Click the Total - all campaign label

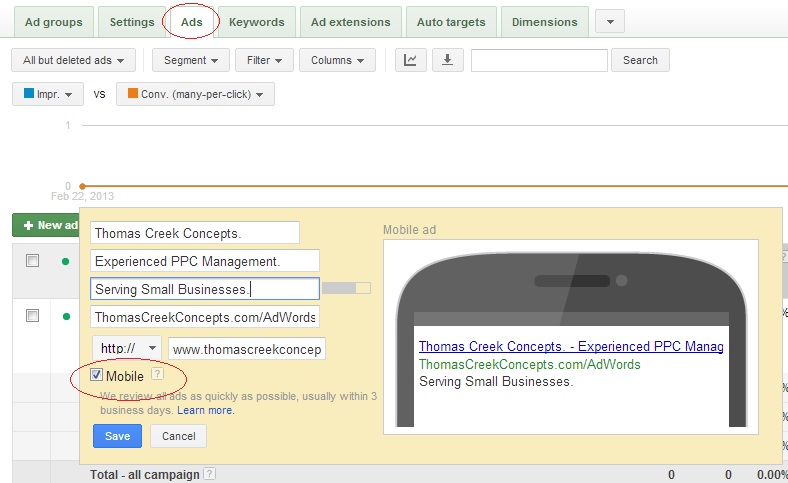(x=145, y=474)
